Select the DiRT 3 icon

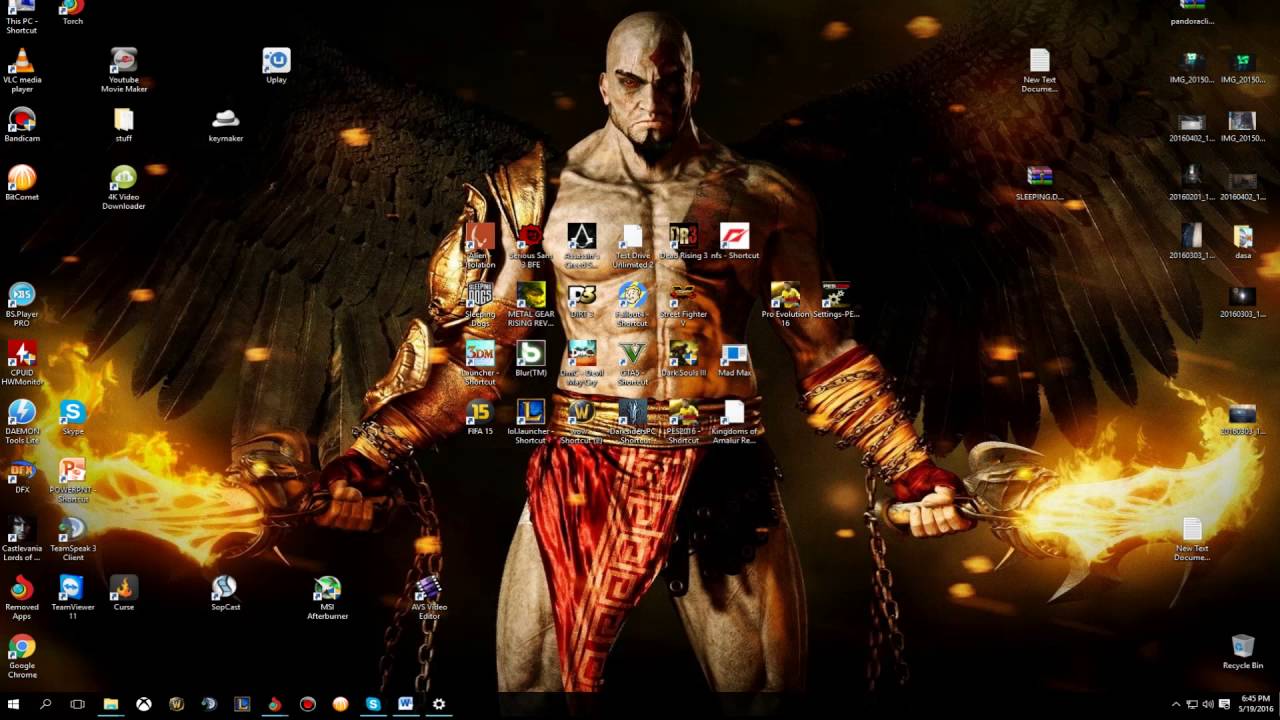[582, 302]
